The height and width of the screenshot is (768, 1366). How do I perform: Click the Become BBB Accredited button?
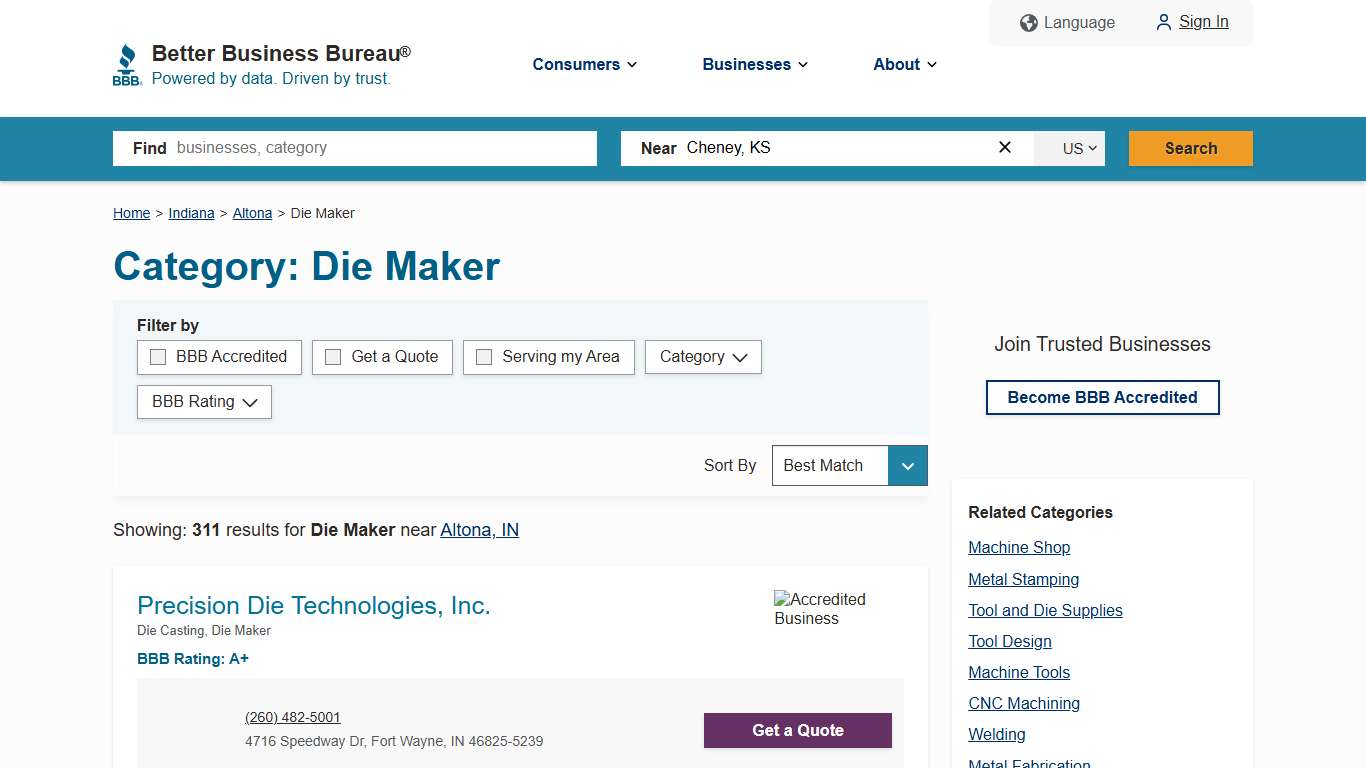coord(1102,397)
